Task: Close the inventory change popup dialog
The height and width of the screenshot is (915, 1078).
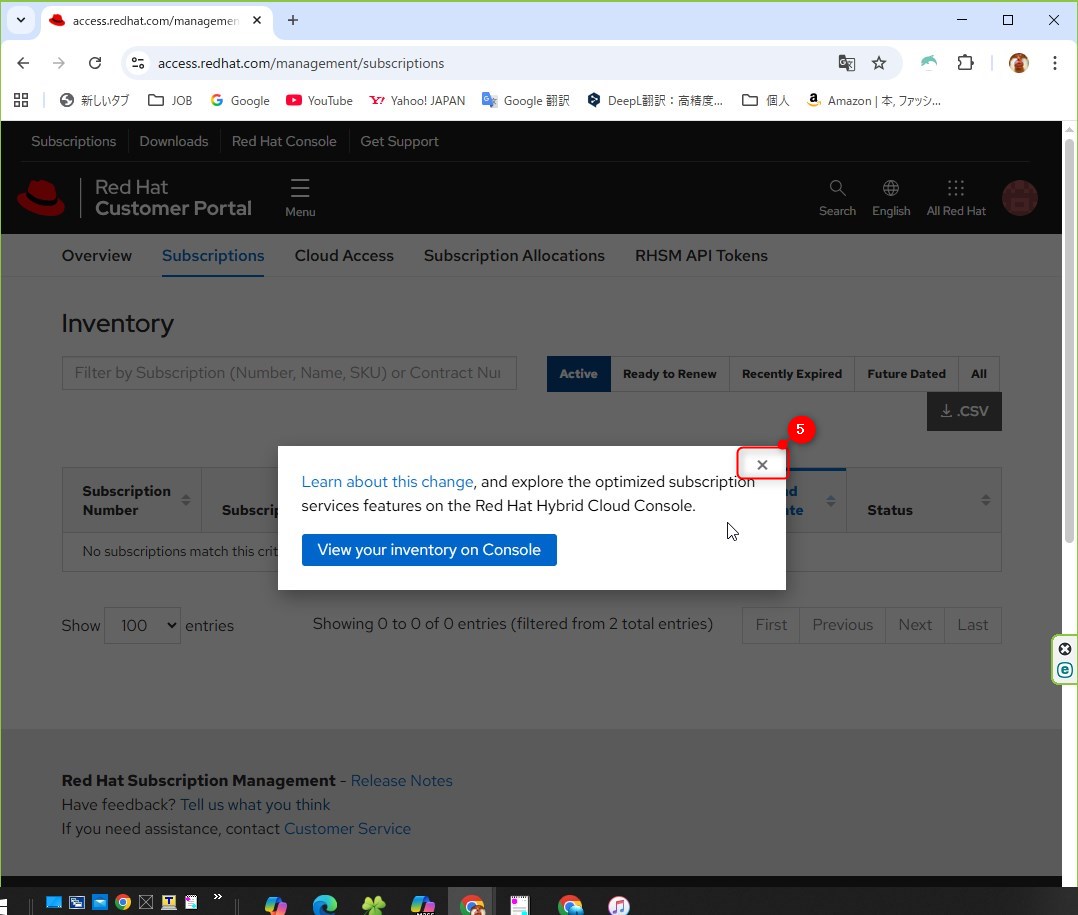Action: tap(762, 465)
